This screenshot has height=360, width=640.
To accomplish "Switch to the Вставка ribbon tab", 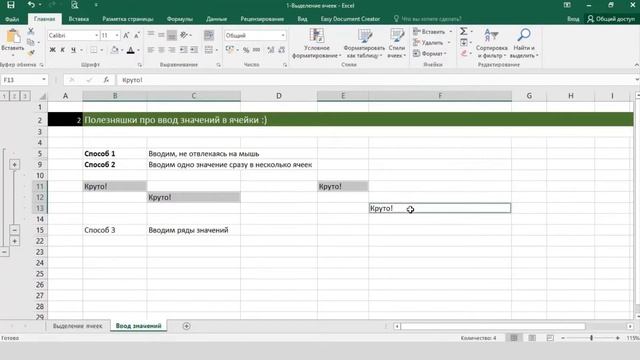I will 79,19.
